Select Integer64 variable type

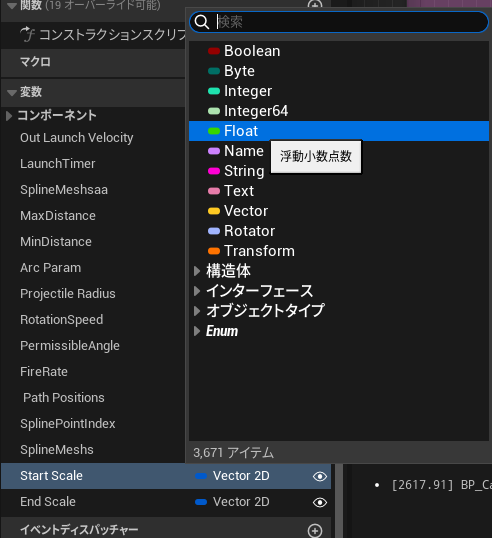click(x=339, y=111)
